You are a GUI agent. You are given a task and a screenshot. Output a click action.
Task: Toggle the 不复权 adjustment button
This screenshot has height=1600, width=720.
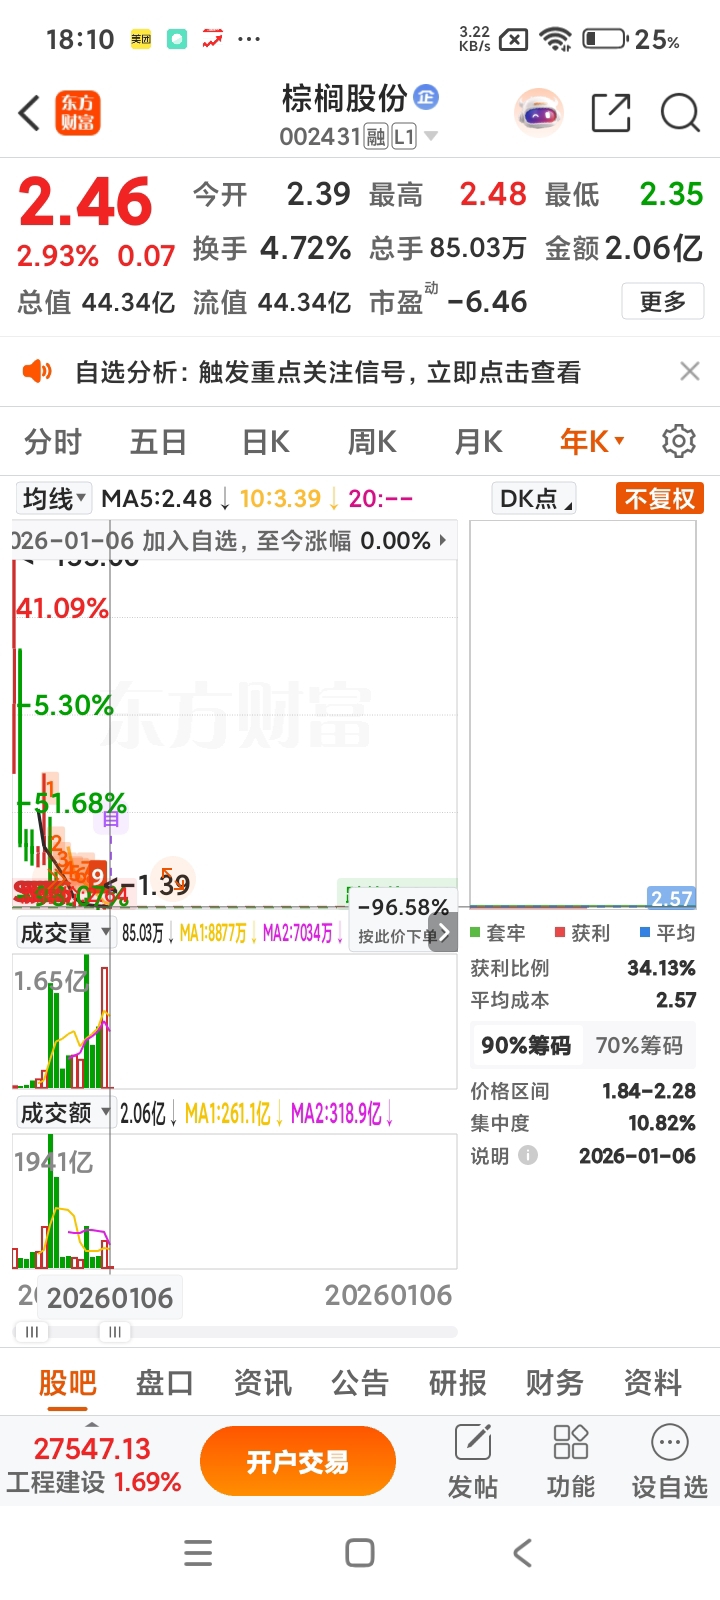[x=660, y=498]
